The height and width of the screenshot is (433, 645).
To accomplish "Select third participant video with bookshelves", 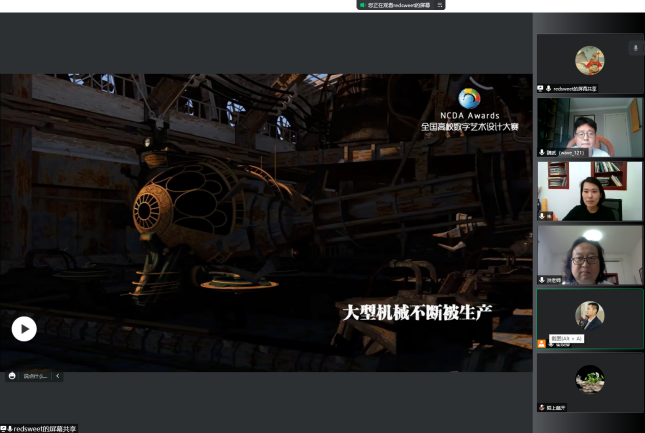I will click(589, 190).
